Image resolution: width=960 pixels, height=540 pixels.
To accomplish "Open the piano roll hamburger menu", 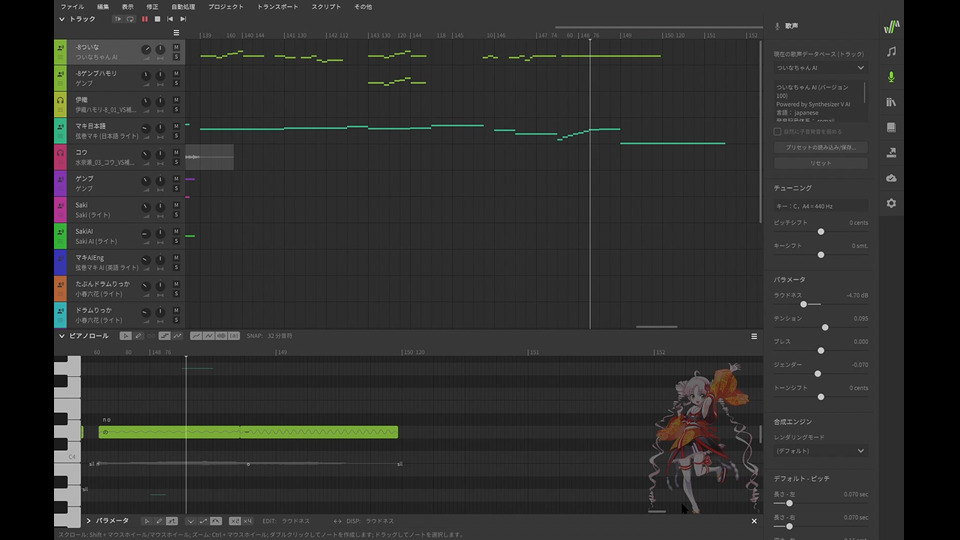I will (x=754, y=336).
